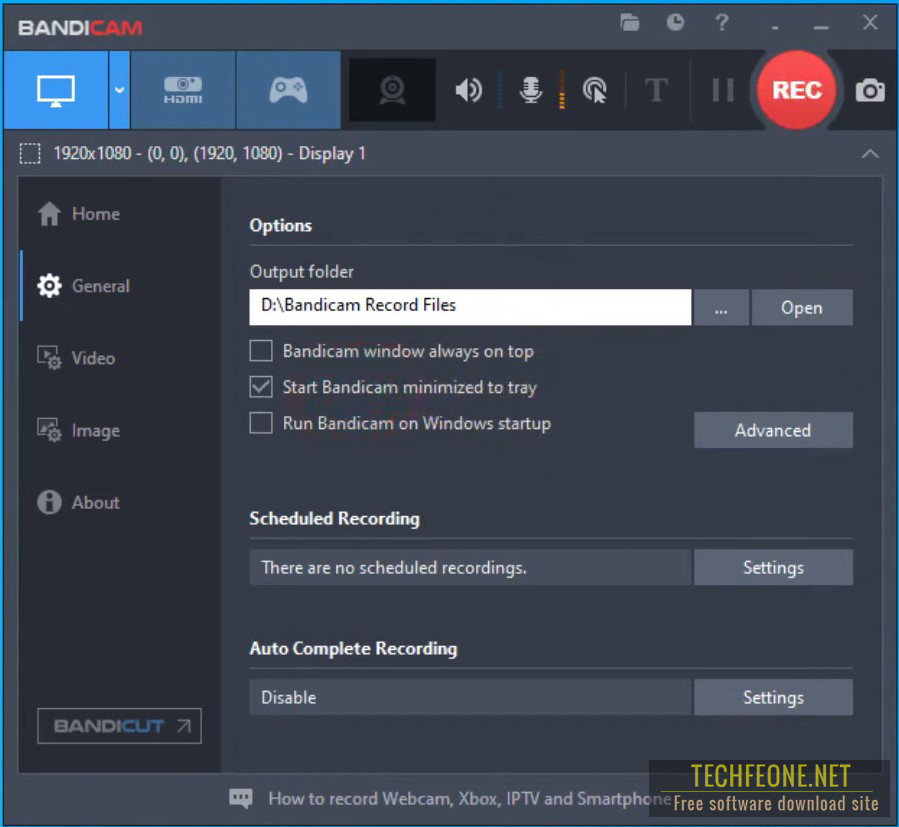Image resolution: width=899 pixels, height=827 pixels.
Task: Browse output folder with the ... button
Action: (721, 307)
